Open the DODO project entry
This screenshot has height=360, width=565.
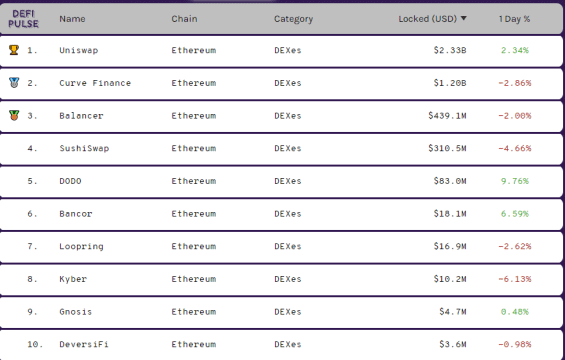pos(70,181)
